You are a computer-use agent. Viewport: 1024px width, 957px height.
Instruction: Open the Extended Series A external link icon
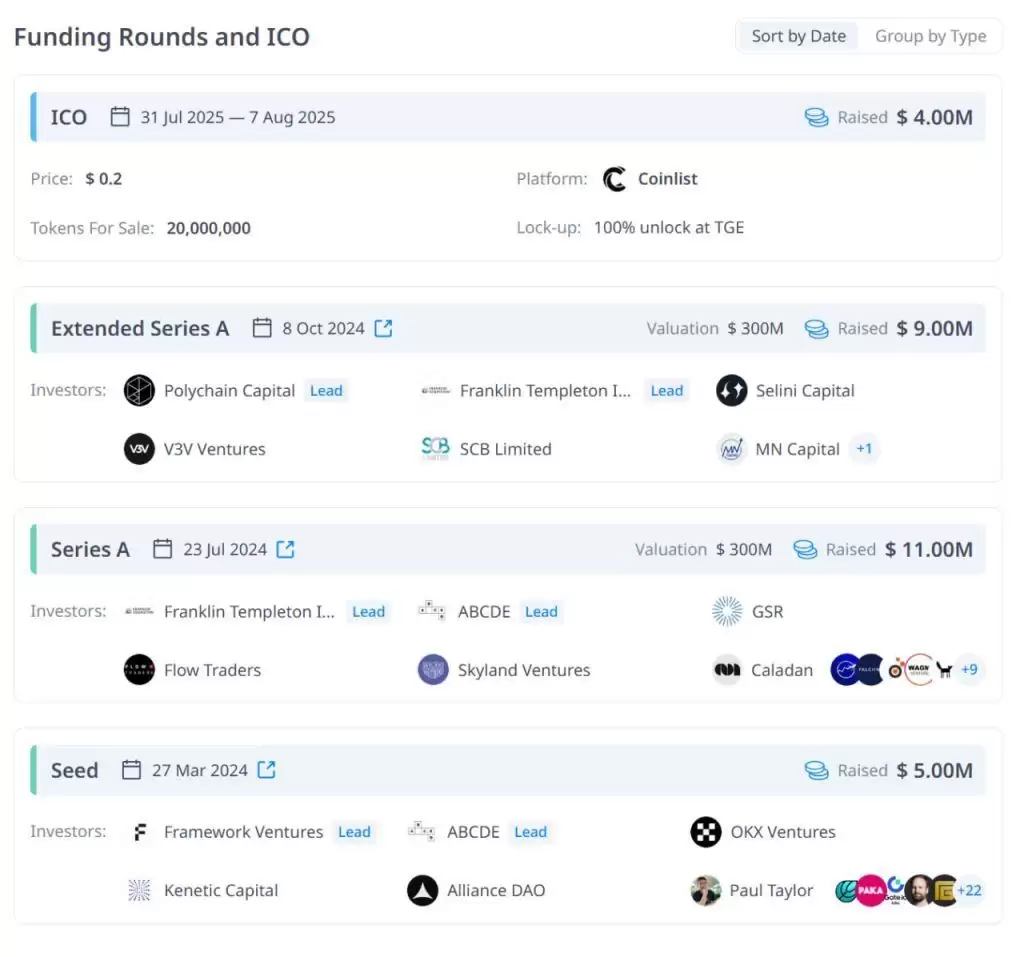pos(383,328)
